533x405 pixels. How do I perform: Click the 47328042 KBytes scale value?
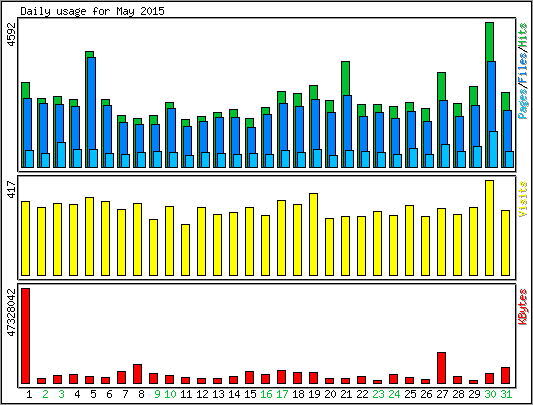11,313
